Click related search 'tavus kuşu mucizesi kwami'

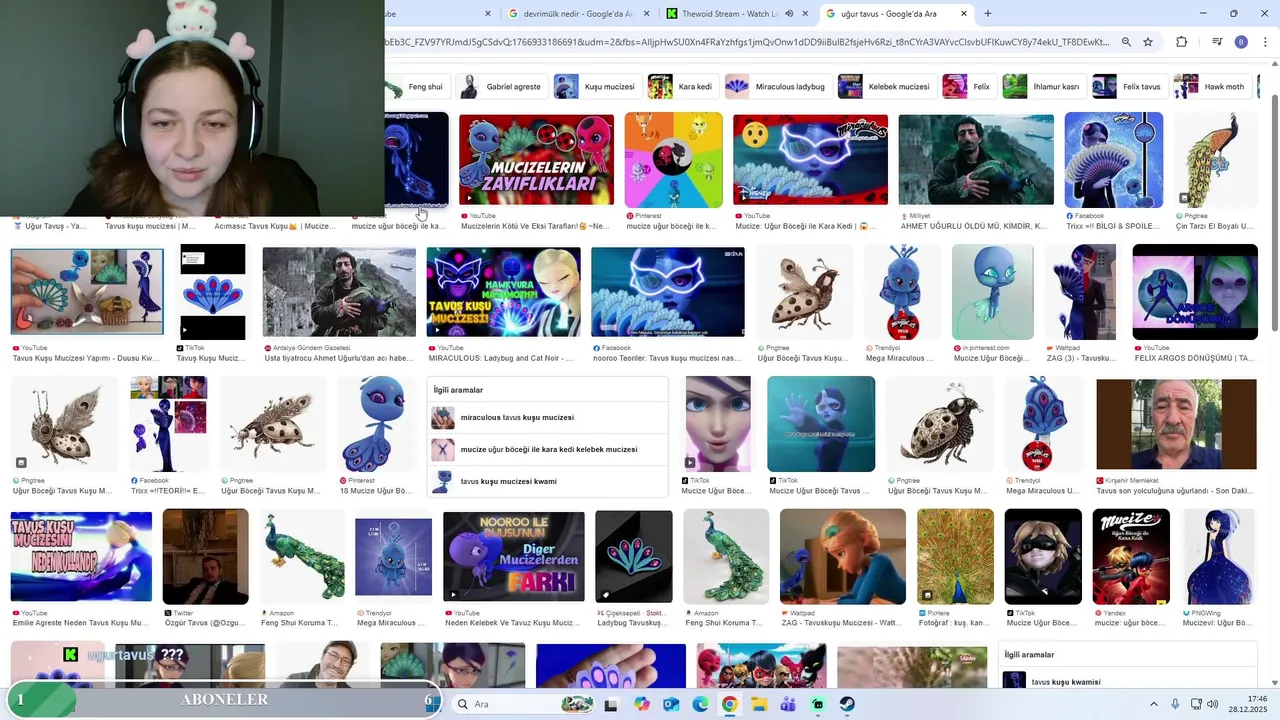click(548, 481)
